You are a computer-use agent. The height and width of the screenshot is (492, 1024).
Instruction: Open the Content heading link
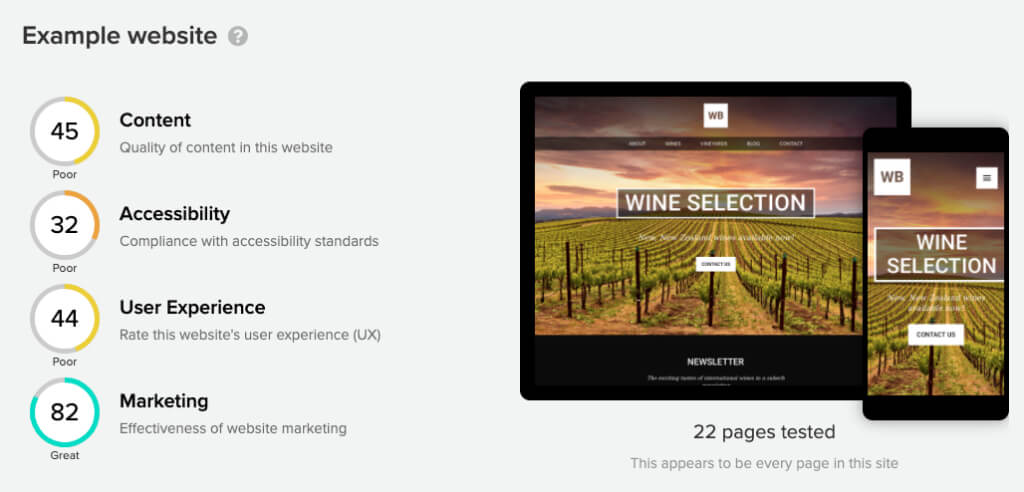coord(155,120)
